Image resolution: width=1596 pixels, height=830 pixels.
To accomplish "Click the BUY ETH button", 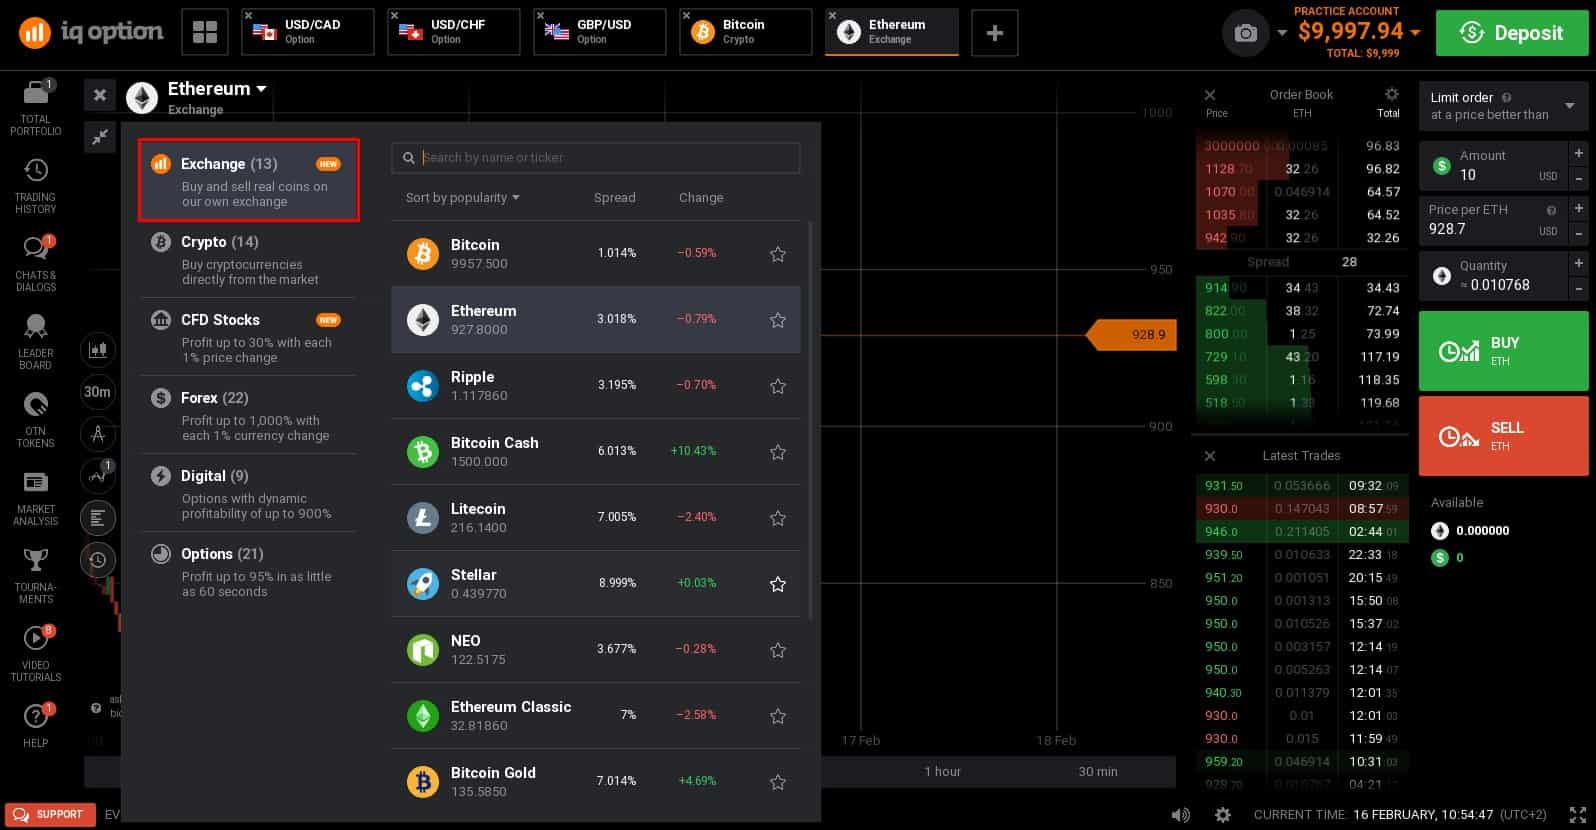I will [1503, 350].
